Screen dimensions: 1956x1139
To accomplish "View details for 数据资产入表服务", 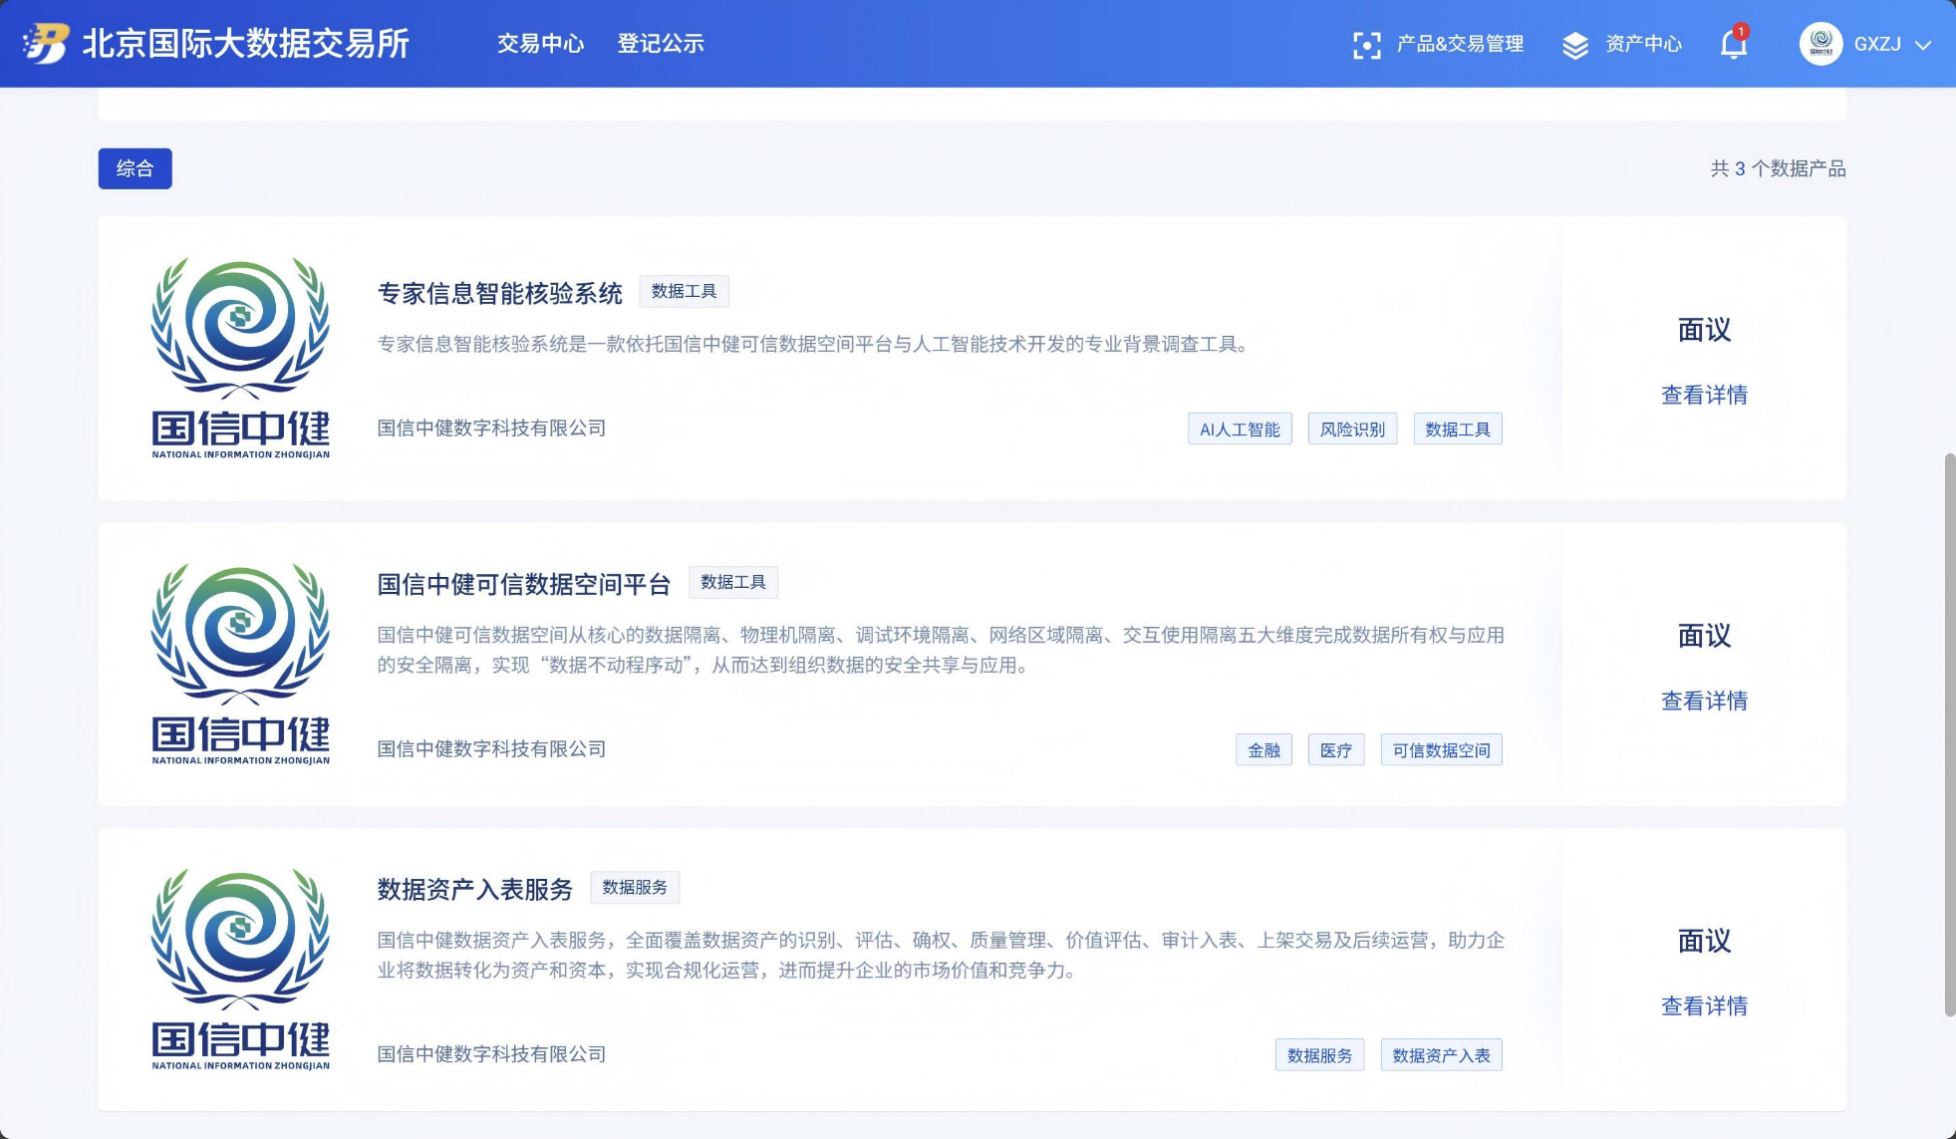I will pyautogui.click(x=1704, y=1006).
